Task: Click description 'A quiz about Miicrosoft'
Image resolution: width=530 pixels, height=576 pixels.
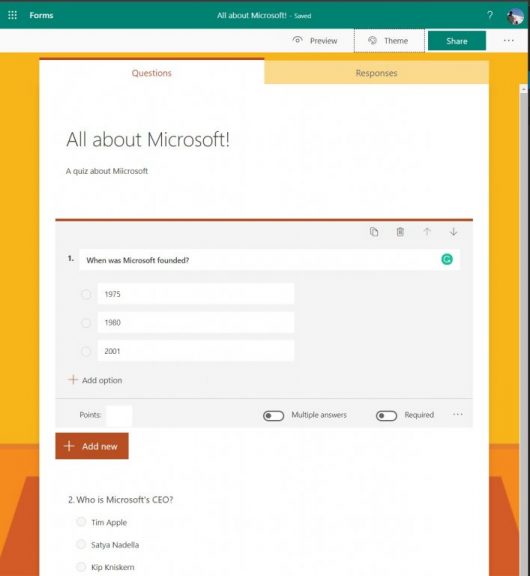Action: click(x=107, y=171)
